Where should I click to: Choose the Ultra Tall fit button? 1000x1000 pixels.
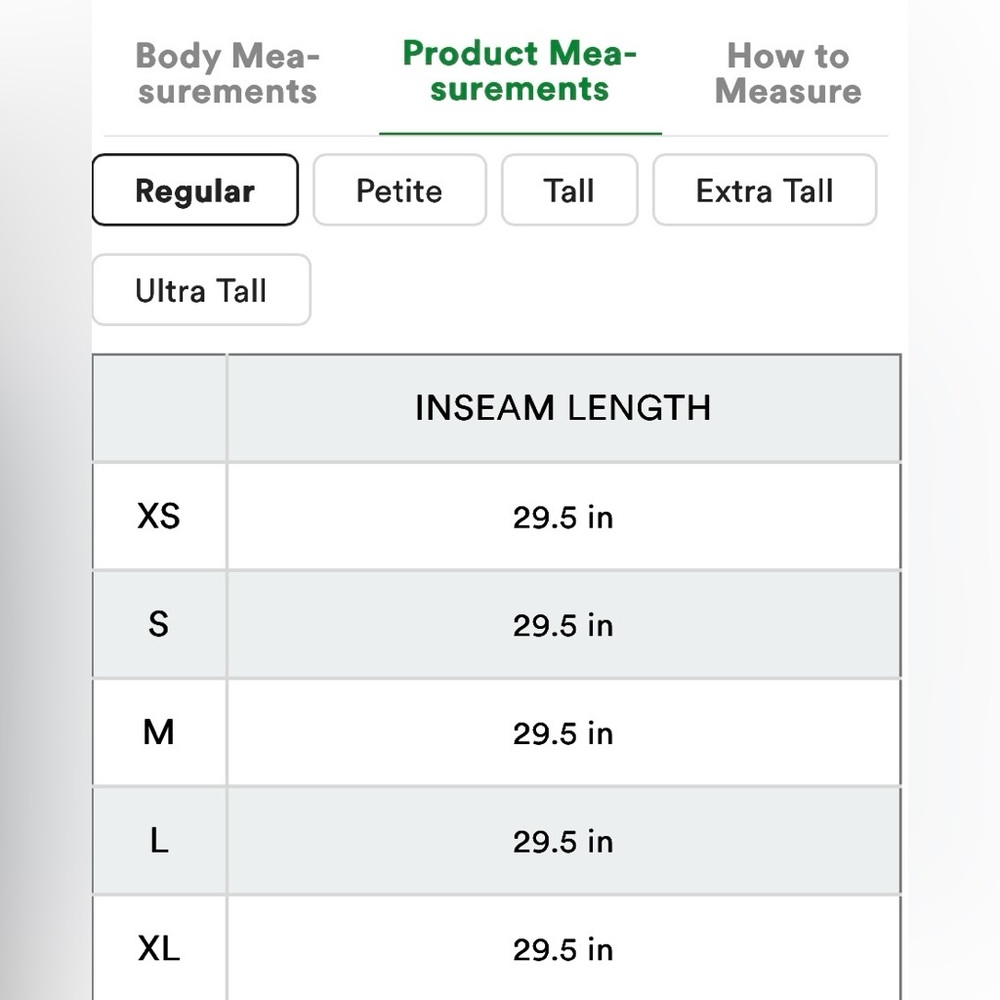(202, 290)
